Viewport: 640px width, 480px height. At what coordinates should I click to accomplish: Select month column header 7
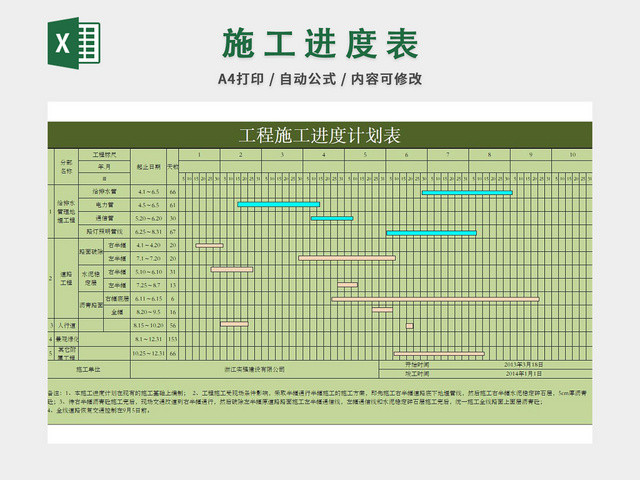coord(448,155)
